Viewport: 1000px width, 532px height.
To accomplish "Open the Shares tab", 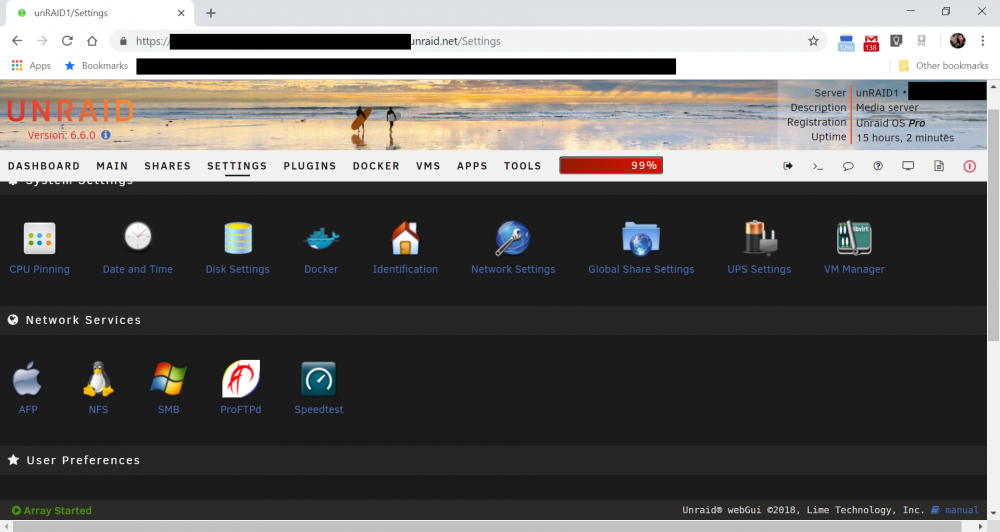I will click(x=168, y=166).
